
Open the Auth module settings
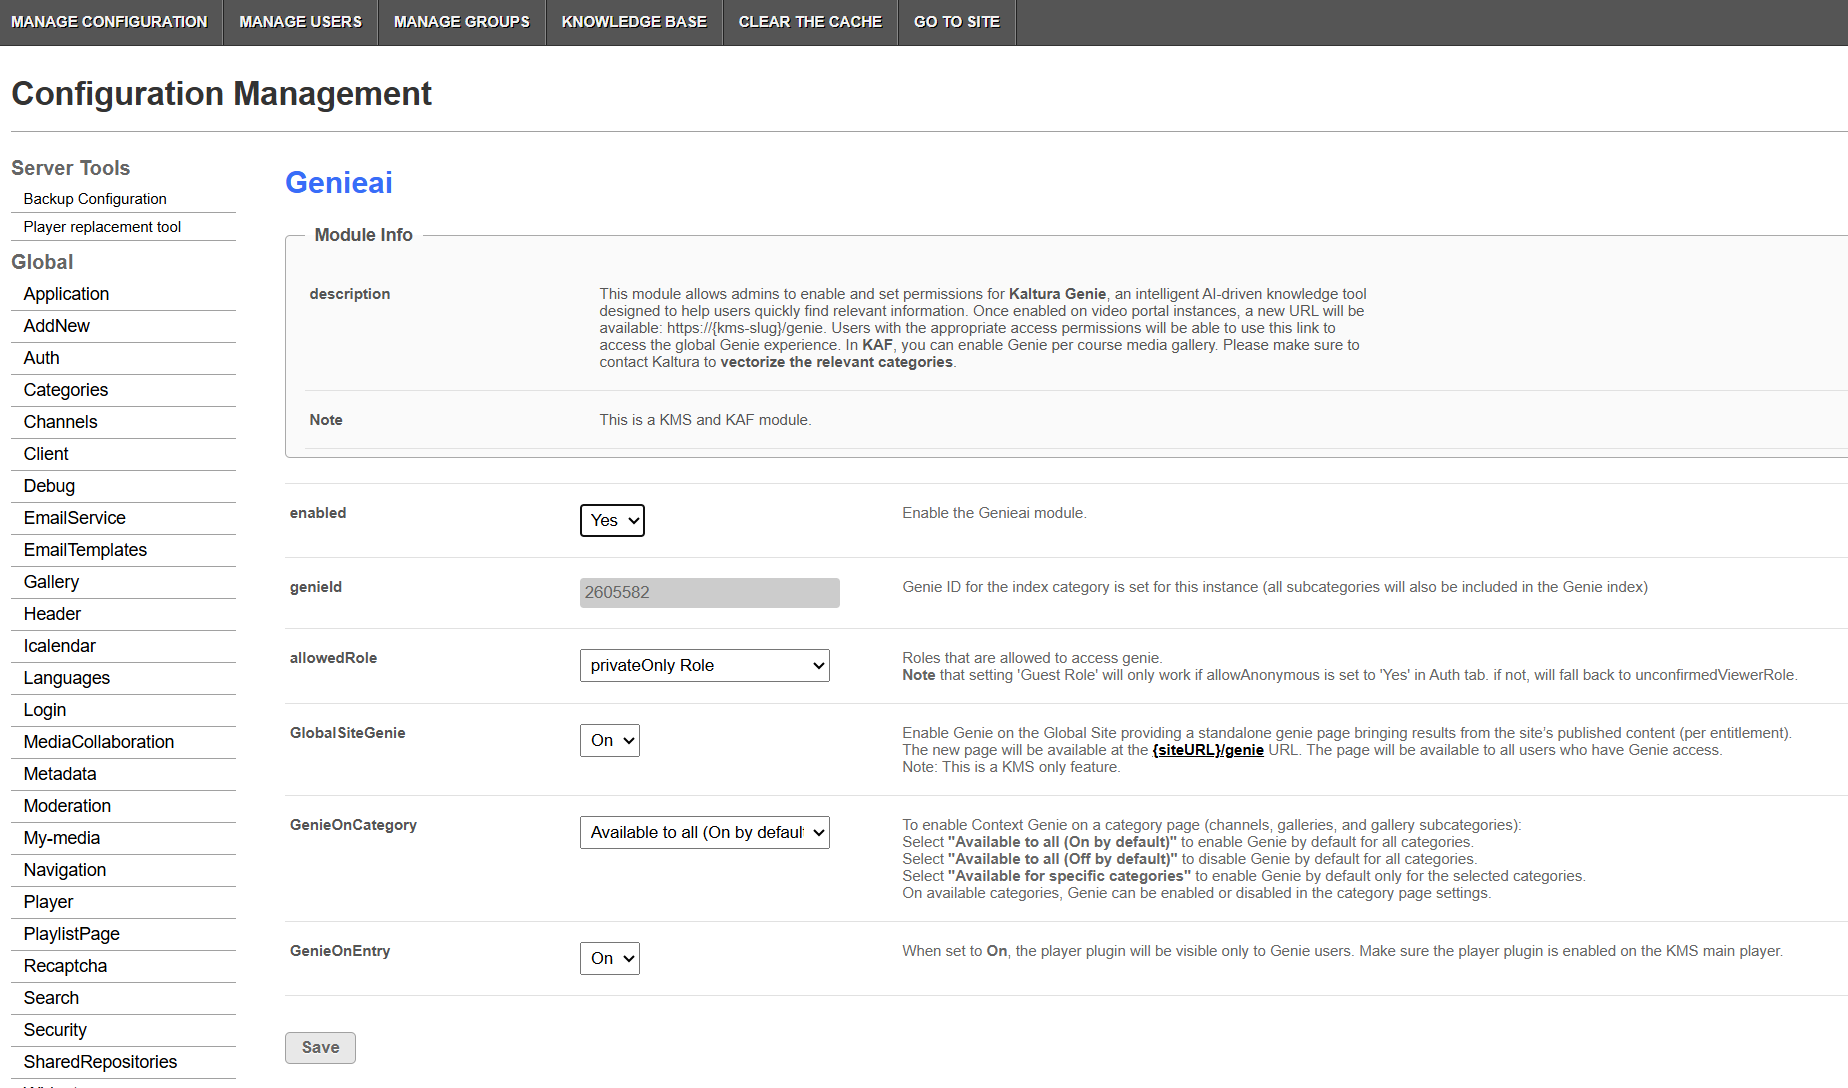tap(42, 358)
